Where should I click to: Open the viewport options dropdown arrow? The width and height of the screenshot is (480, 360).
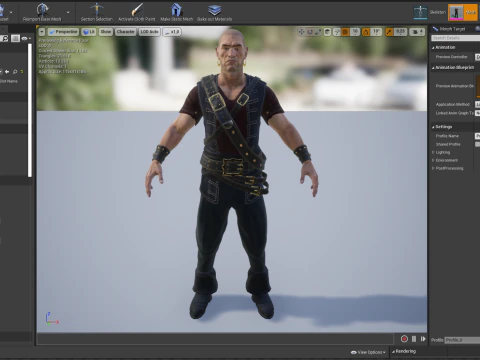pos(42,32)
